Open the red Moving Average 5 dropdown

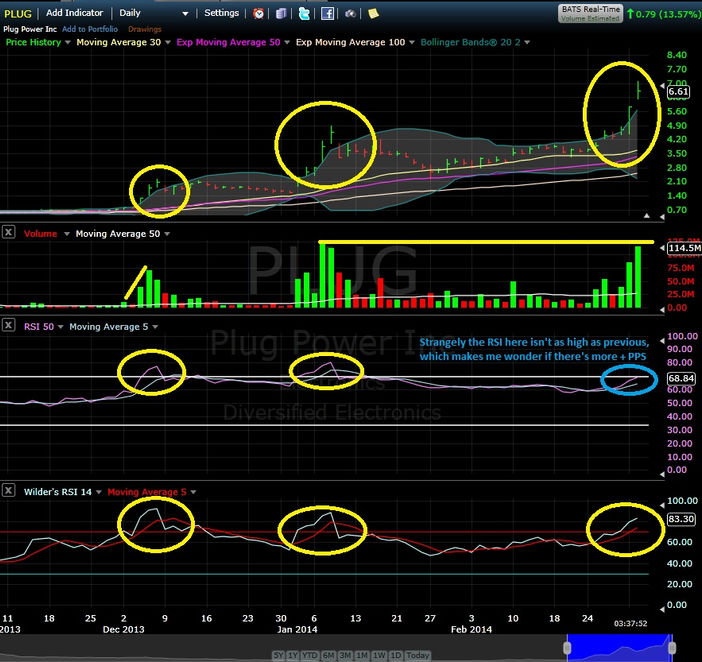click(x=193, y=492)
